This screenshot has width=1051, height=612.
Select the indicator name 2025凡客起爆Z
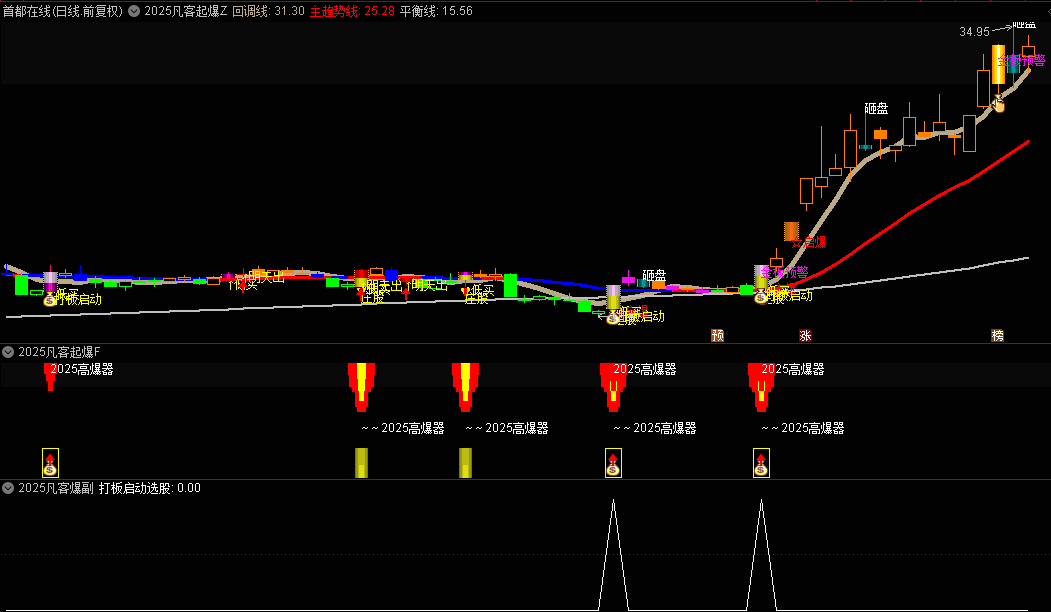tap(186, 11)
